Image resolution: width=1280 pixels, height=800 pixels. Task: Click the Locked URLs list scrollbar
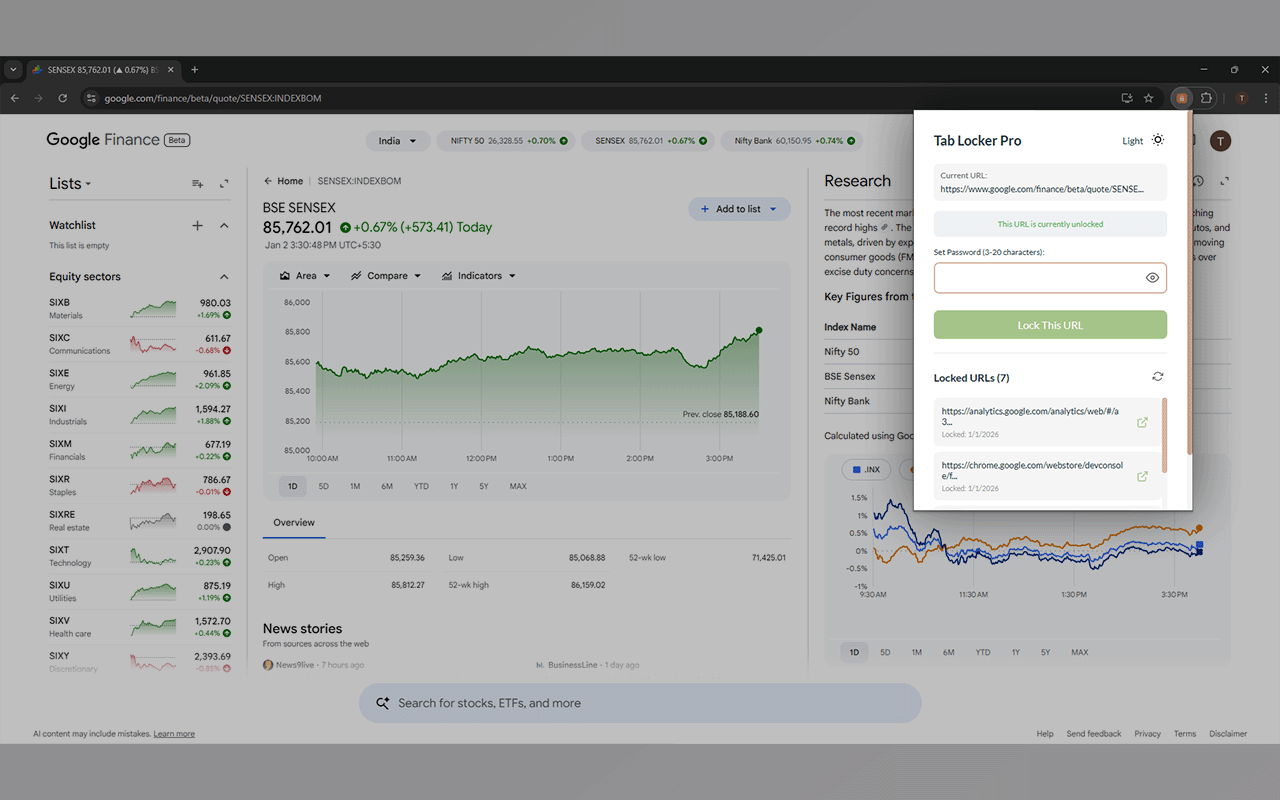tap(1165, 435)
